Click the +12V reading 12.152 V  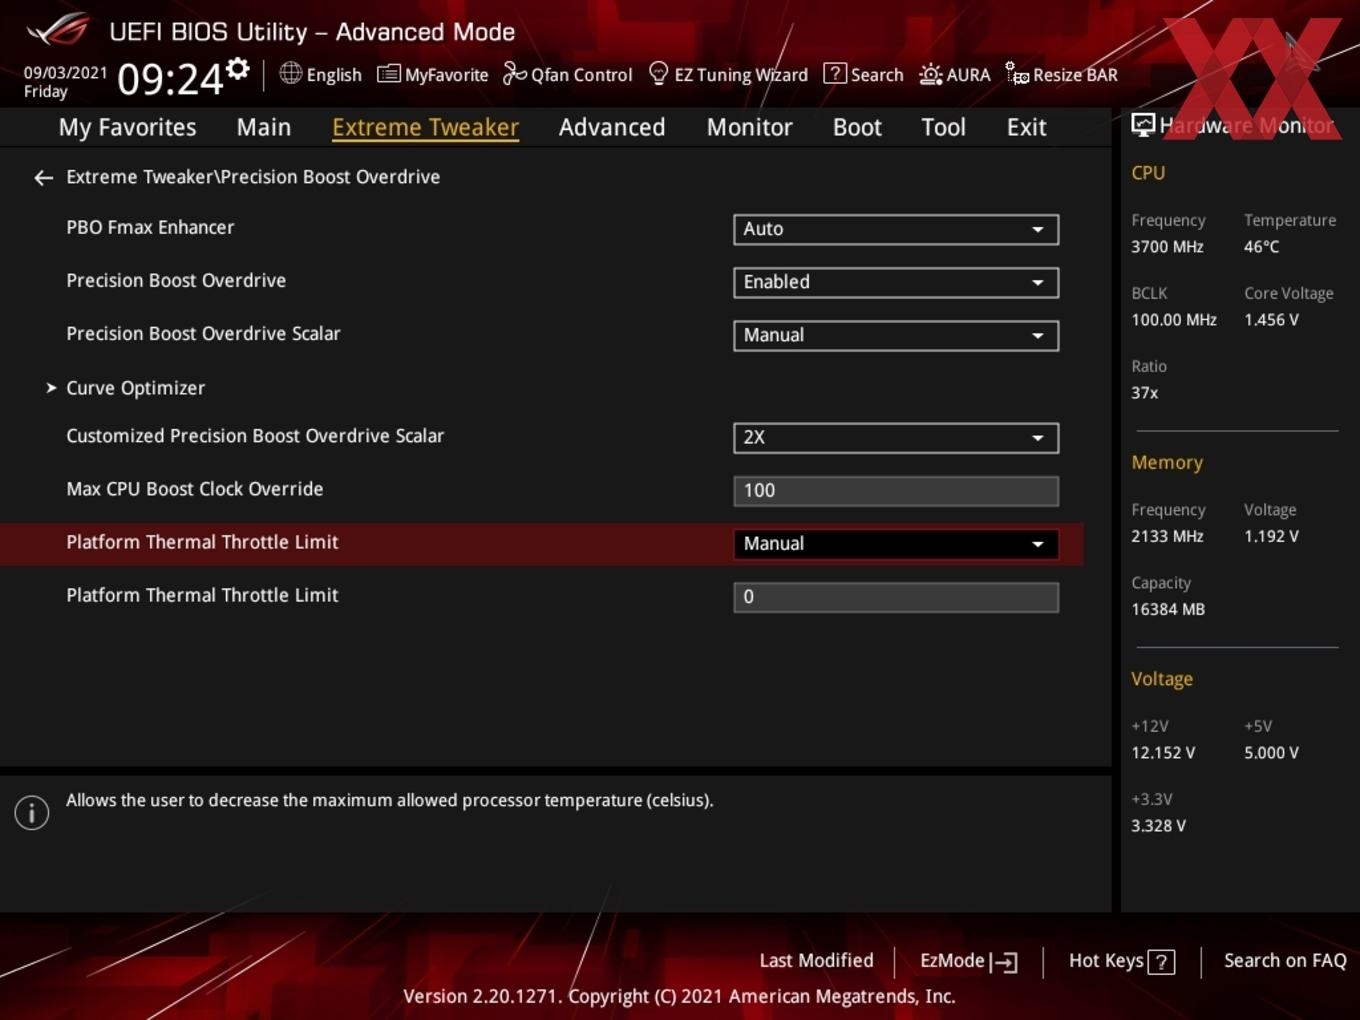(x=1163, y=753)
